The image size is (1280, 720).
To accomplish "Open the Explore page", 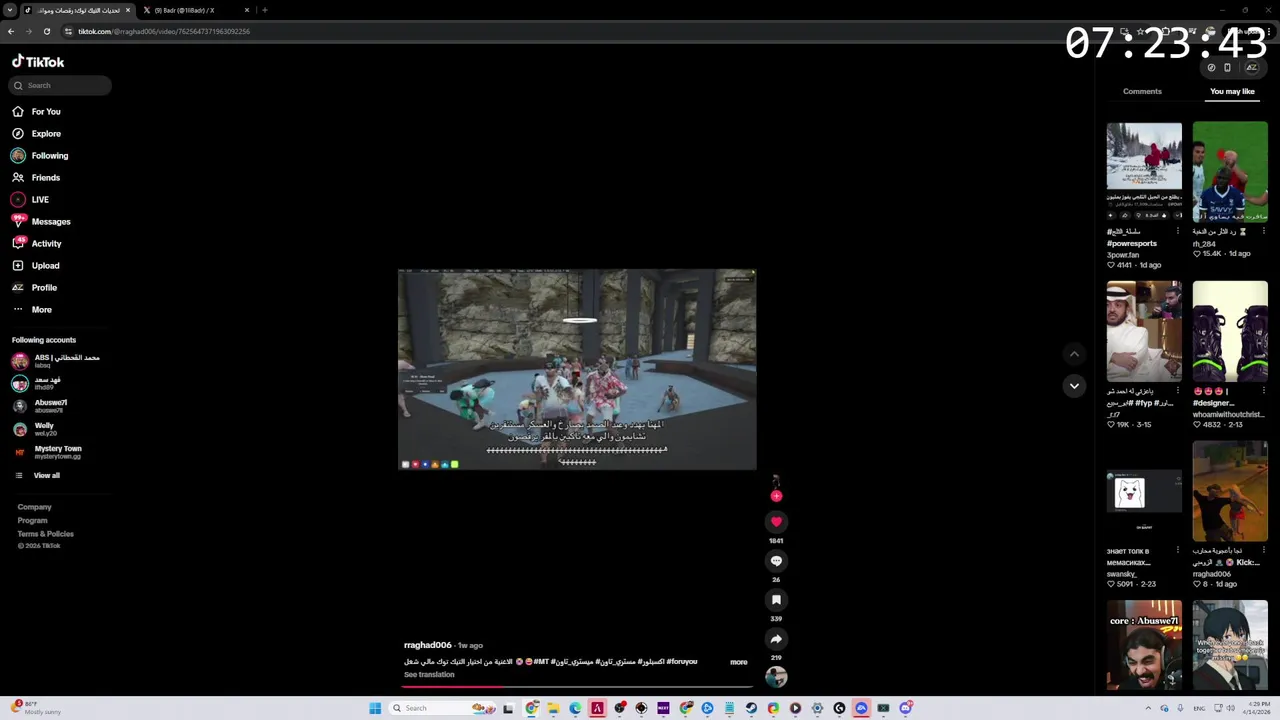I will 37,133.
